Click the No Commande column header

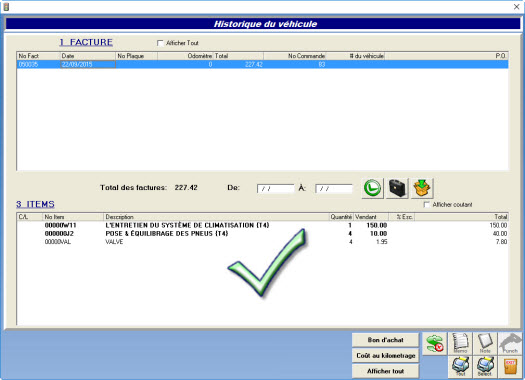(x=294, y=56)
